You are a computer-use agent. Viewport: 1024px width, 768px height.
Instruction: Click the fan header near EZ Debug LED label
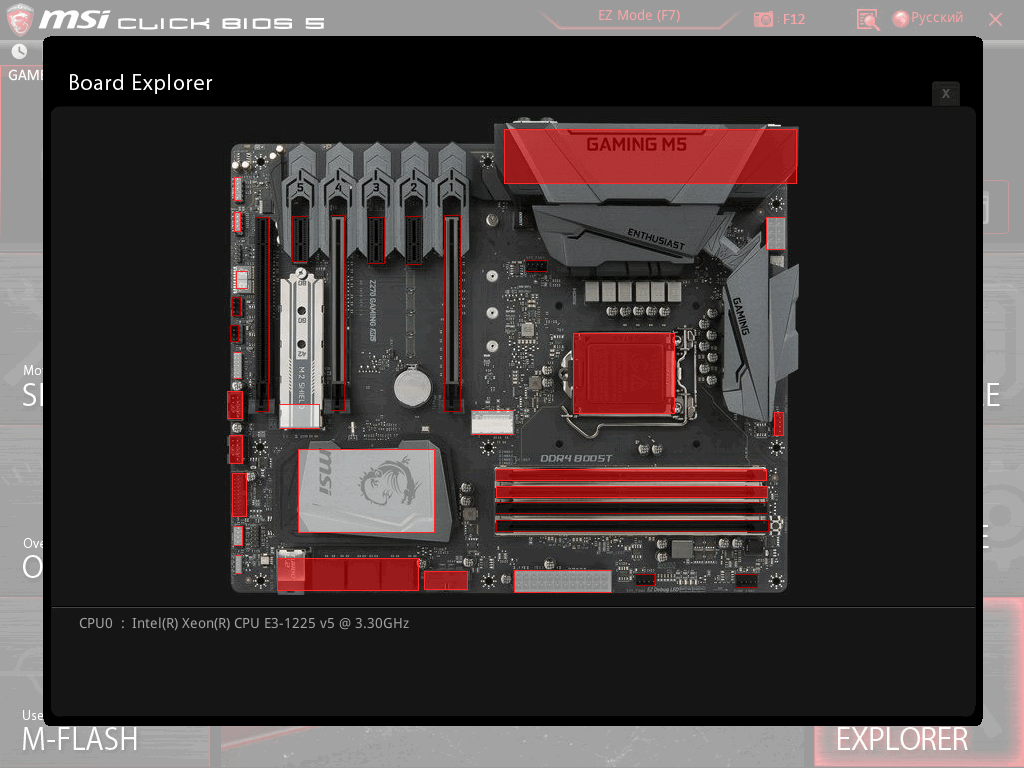pyautogui.click(x=645, y=580)
